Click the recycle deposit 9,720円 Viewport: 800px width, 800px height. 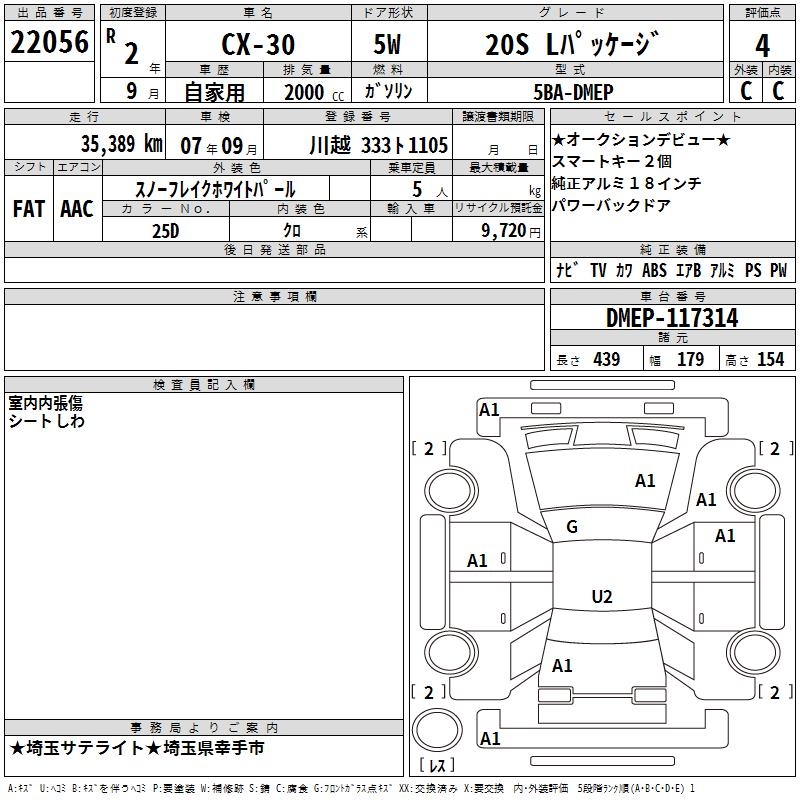click(511, 231)
